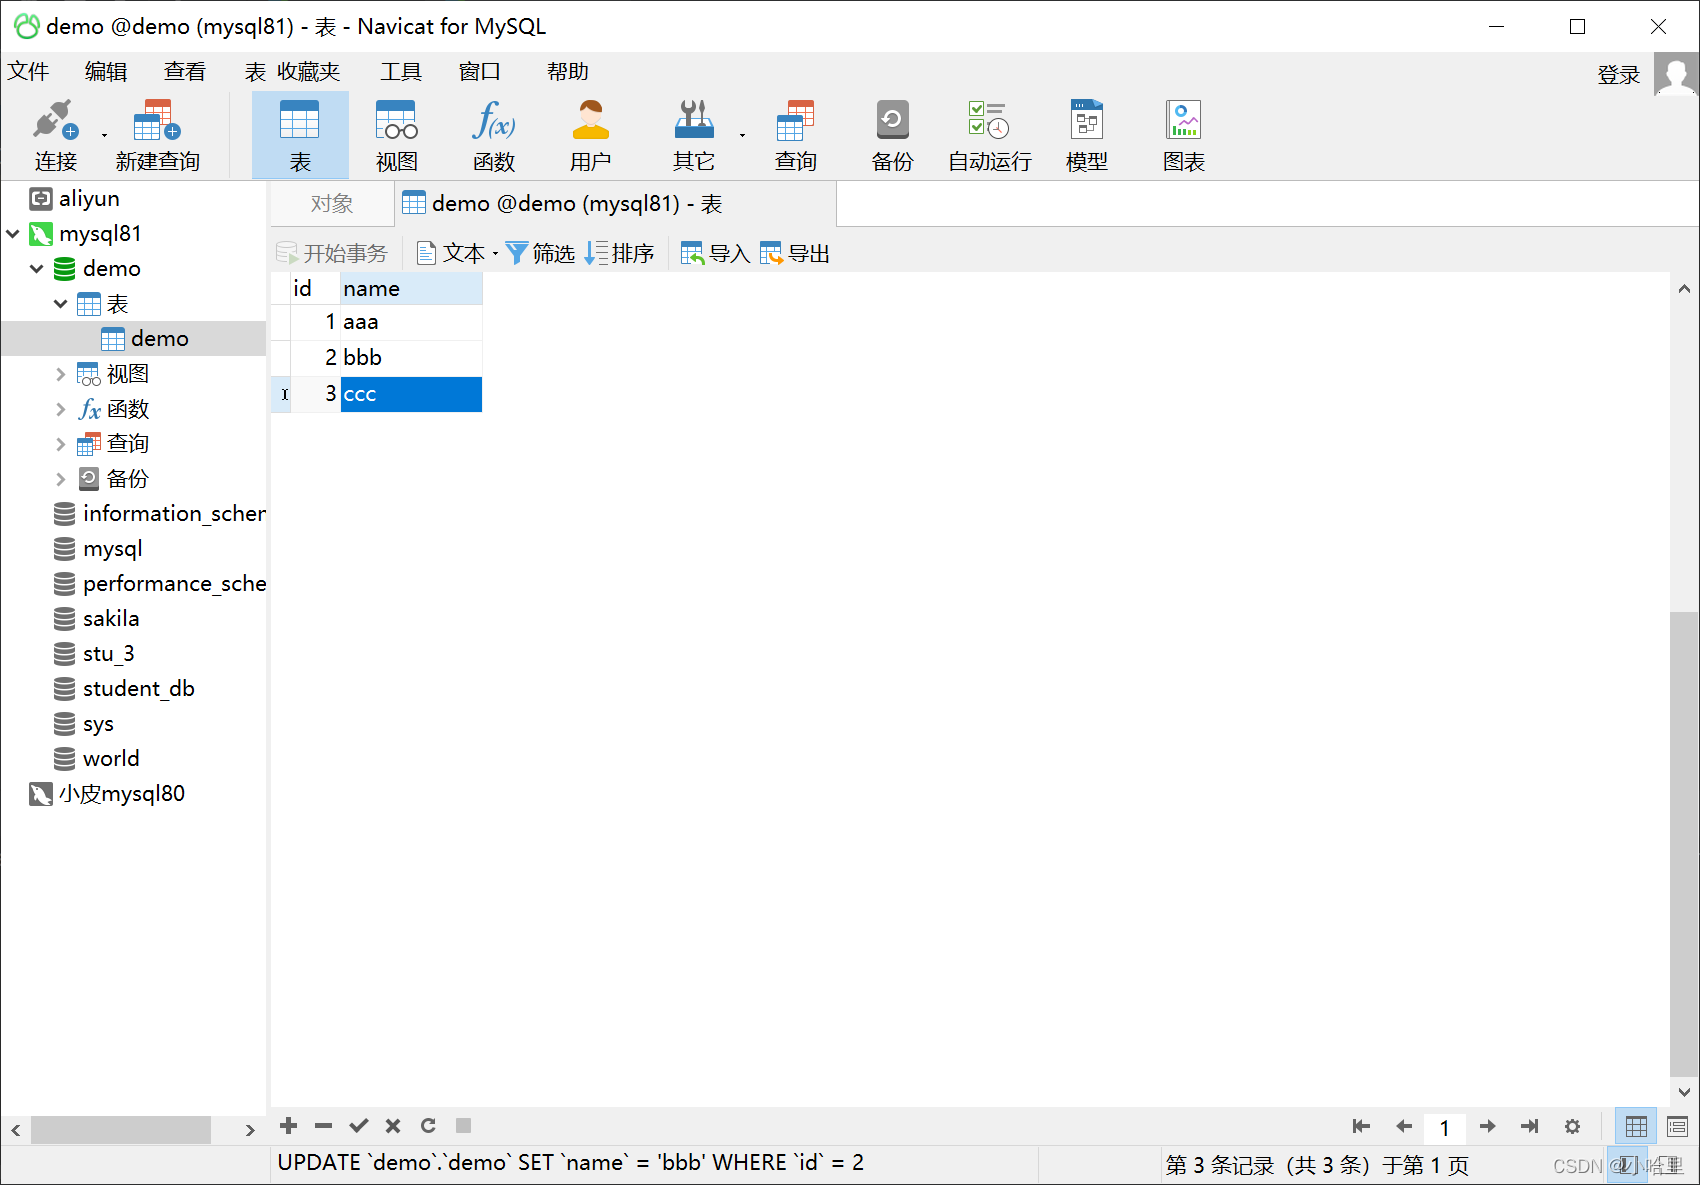Click the 其它 (Others) toolbar icon
This screenshot has width=1700, height=1185.
coord(694,136)
